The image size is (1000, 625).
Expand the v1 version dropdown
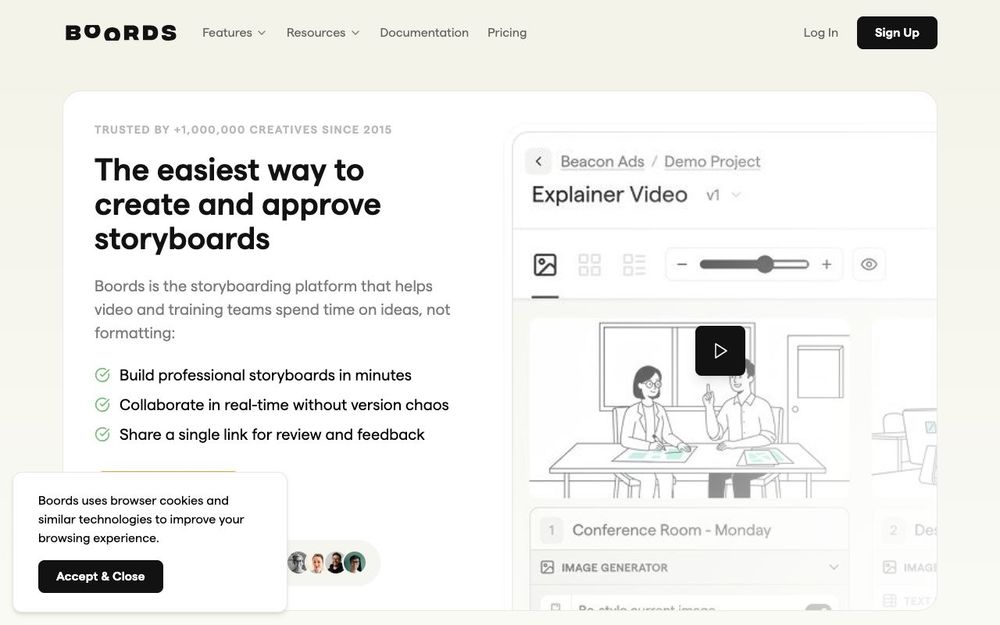pos(723,195)
